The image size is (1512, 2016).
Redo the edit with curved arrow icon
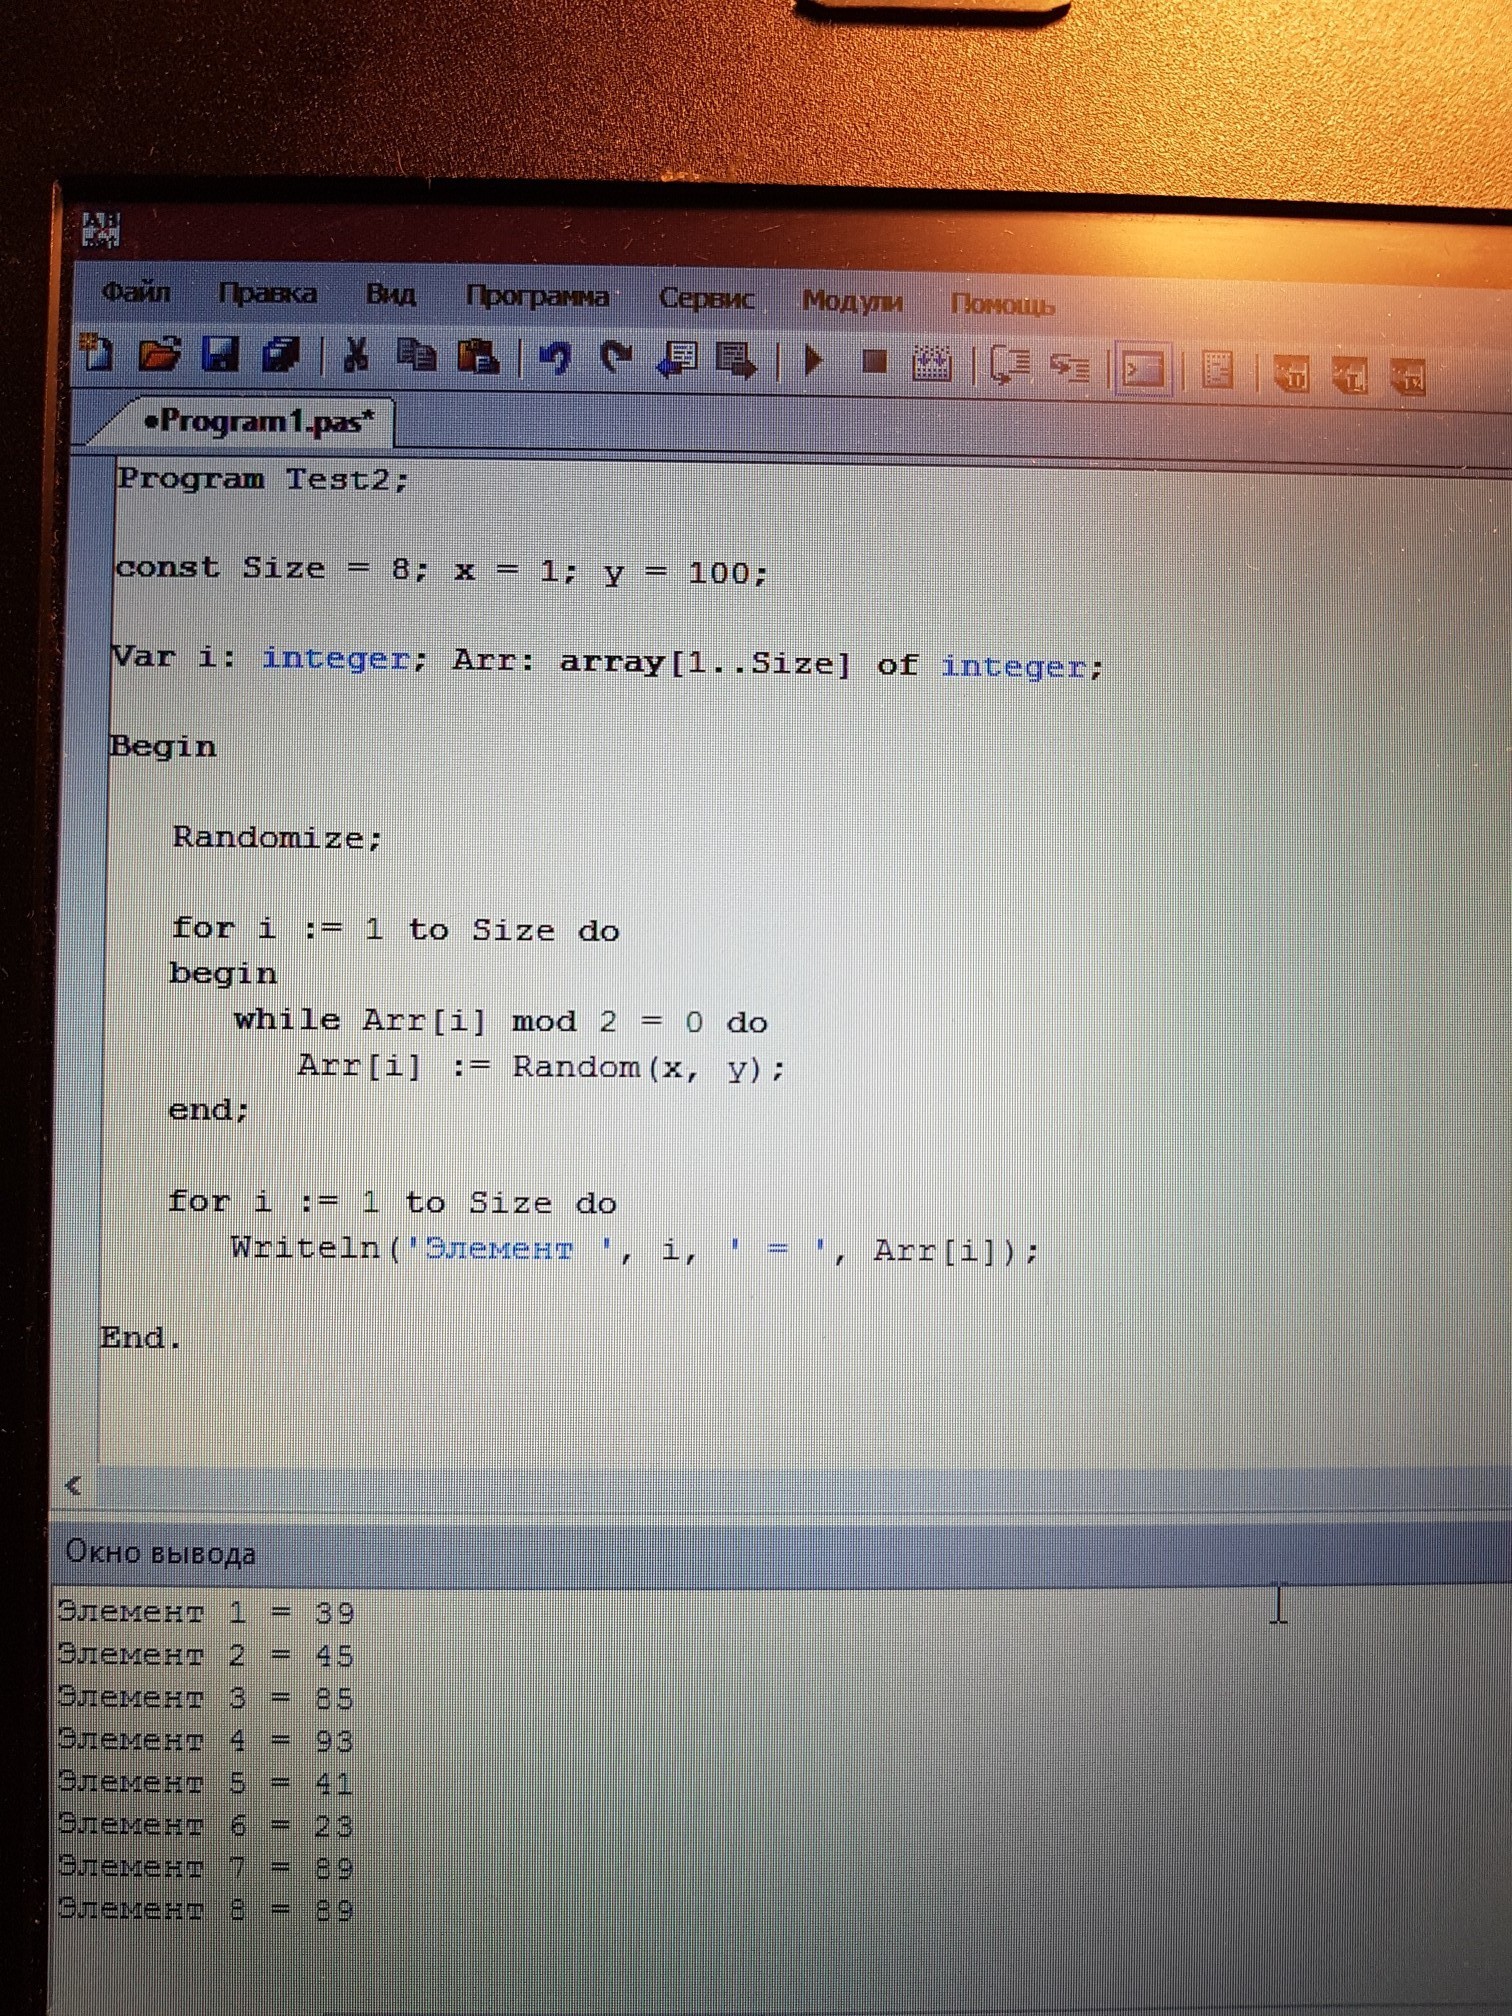[616, 359]
